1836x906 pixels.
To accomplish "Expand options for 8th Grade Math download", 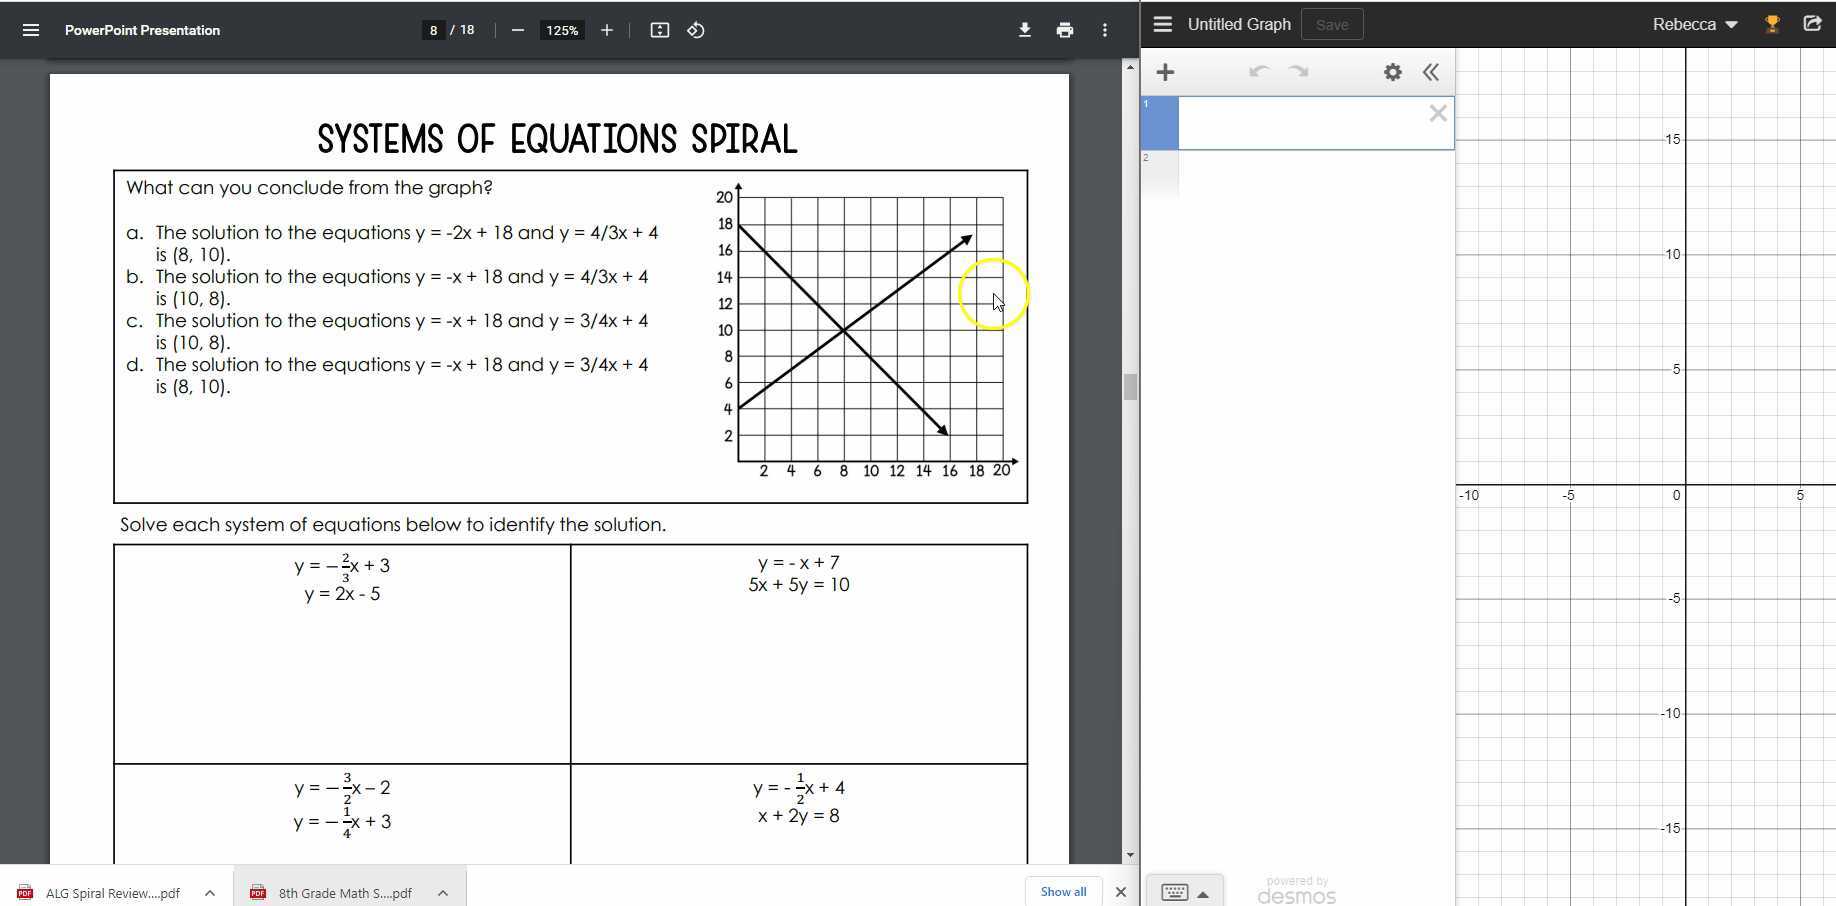I will point(442,893).
